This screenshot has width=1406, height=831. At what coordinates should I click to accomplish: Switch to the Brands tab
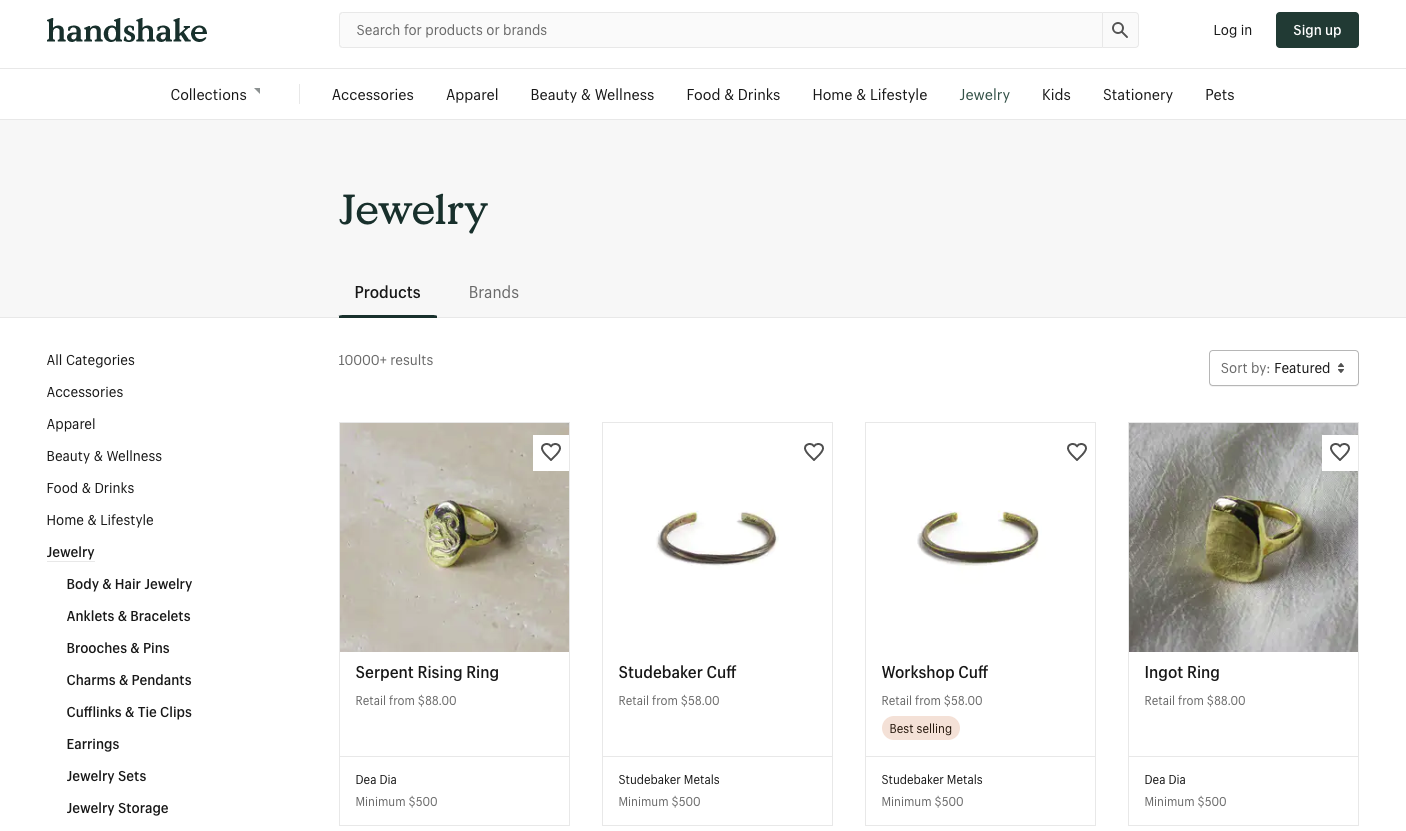point(493,292)
